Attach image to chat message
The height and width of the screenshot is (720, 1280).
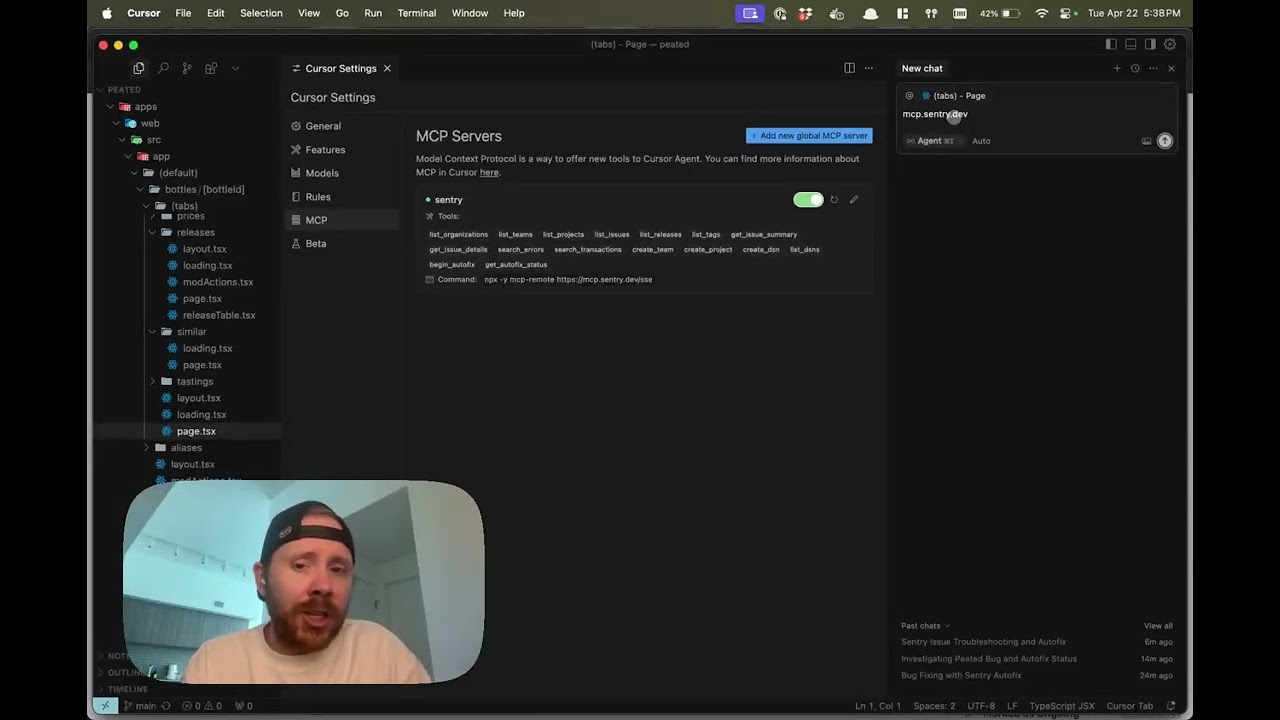click(1146, 141)
